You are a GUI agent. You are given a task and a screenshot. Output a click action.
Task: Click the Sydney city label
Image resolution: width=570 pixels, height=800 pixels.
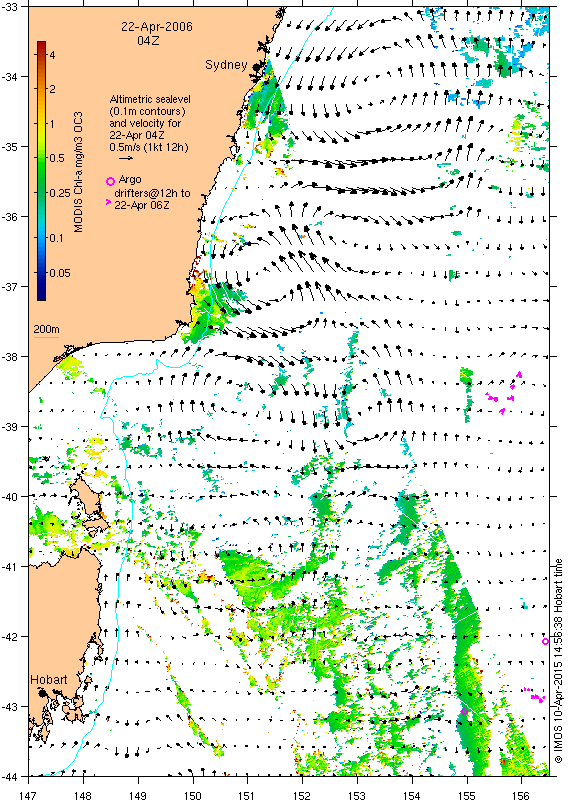pyautogui.click(x=226, y=65)
